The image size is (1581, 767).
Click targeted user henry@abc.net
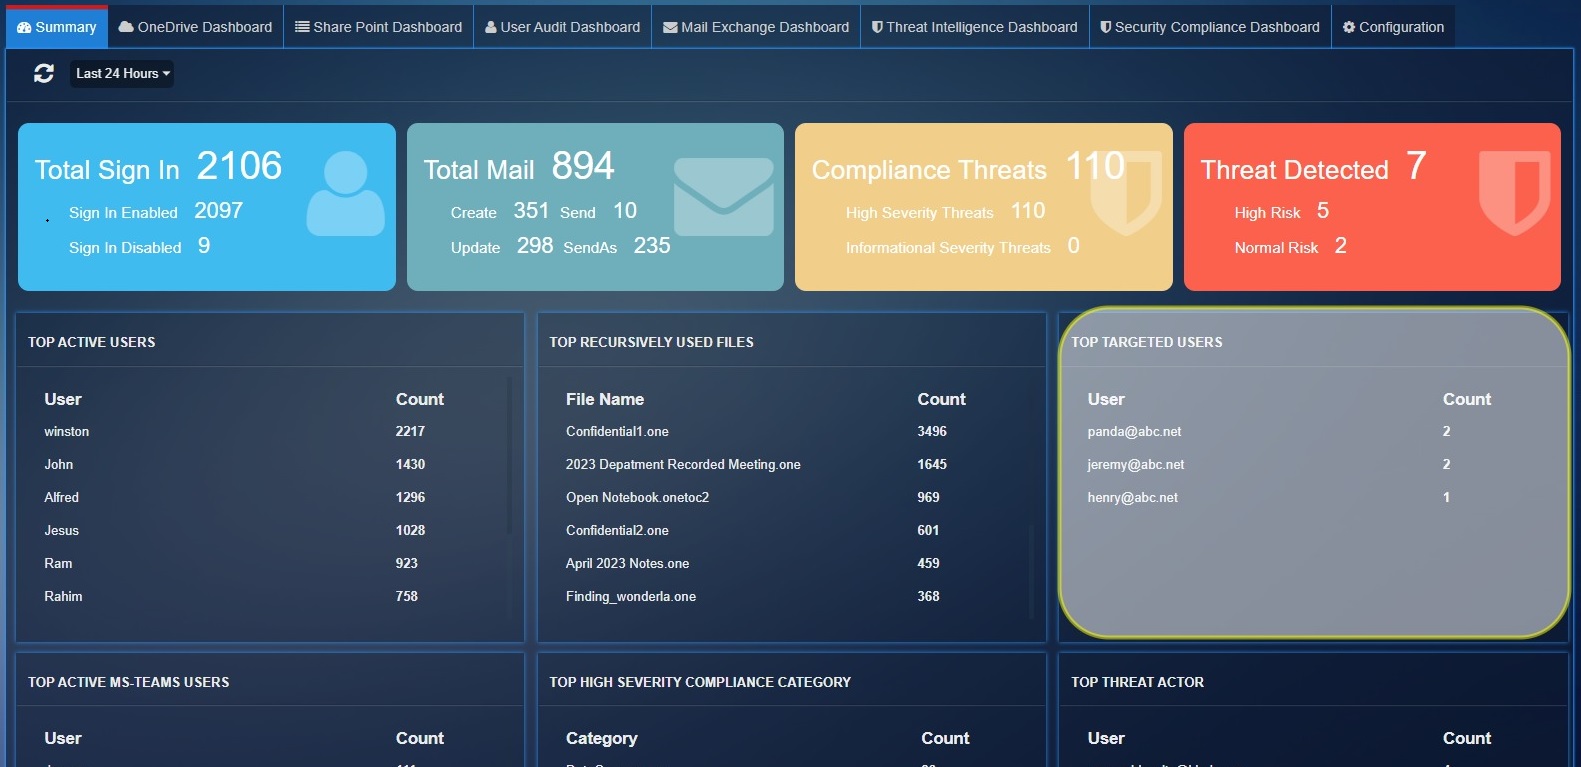click(1133, 498)
